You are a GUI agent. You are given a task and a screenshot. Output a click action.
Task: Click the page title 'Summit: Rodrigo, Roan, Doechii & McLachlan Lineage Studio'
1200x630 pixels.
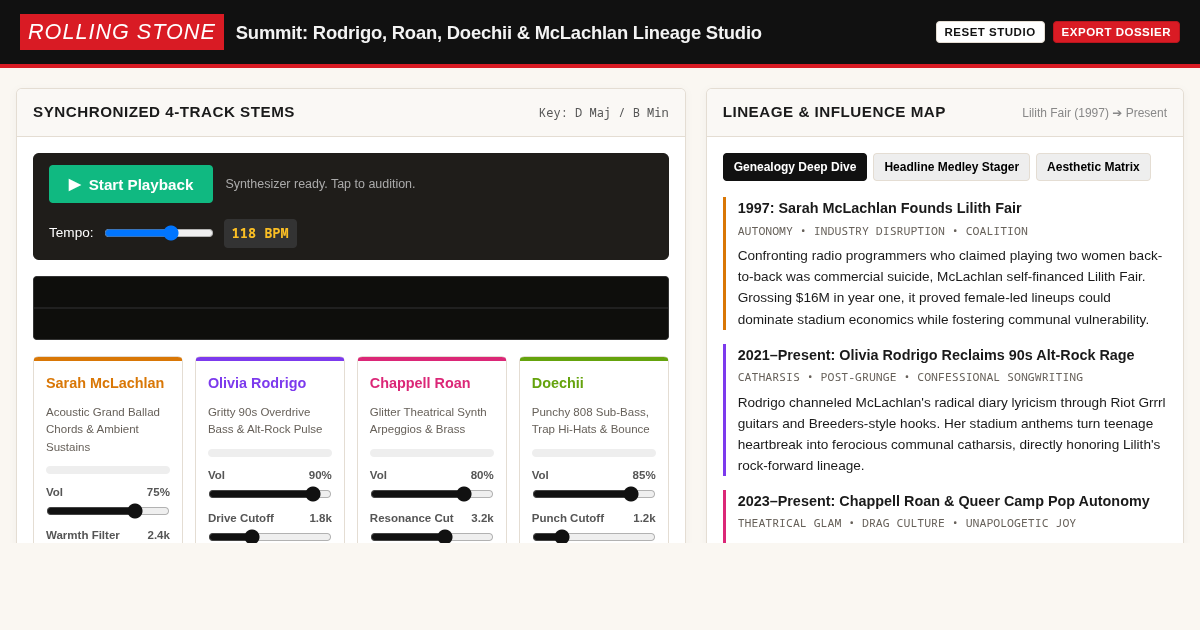coord(499,33)
